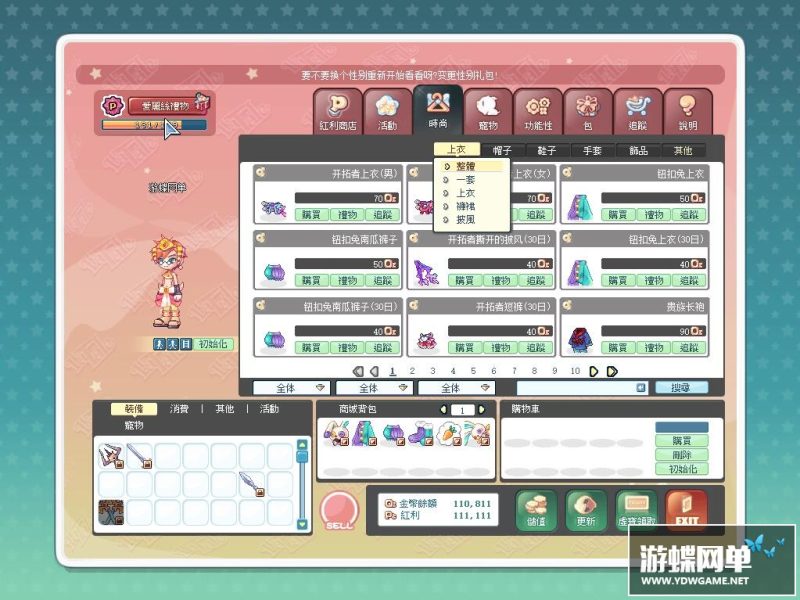Open the 手套 gloves category dropdown
800x600 pixels.
click(x=592, y=150)
